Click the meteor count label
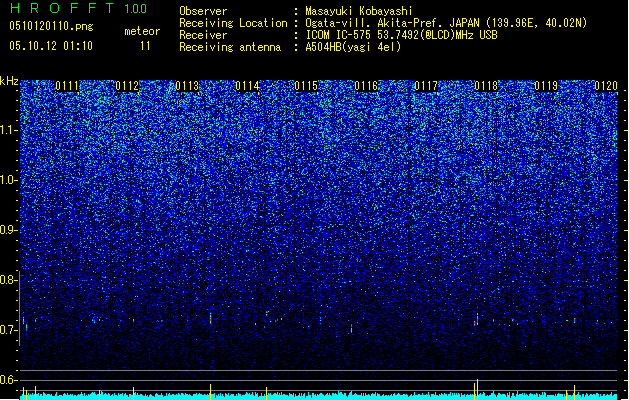Viewport: 629px width, 400px height. (142, 31)
